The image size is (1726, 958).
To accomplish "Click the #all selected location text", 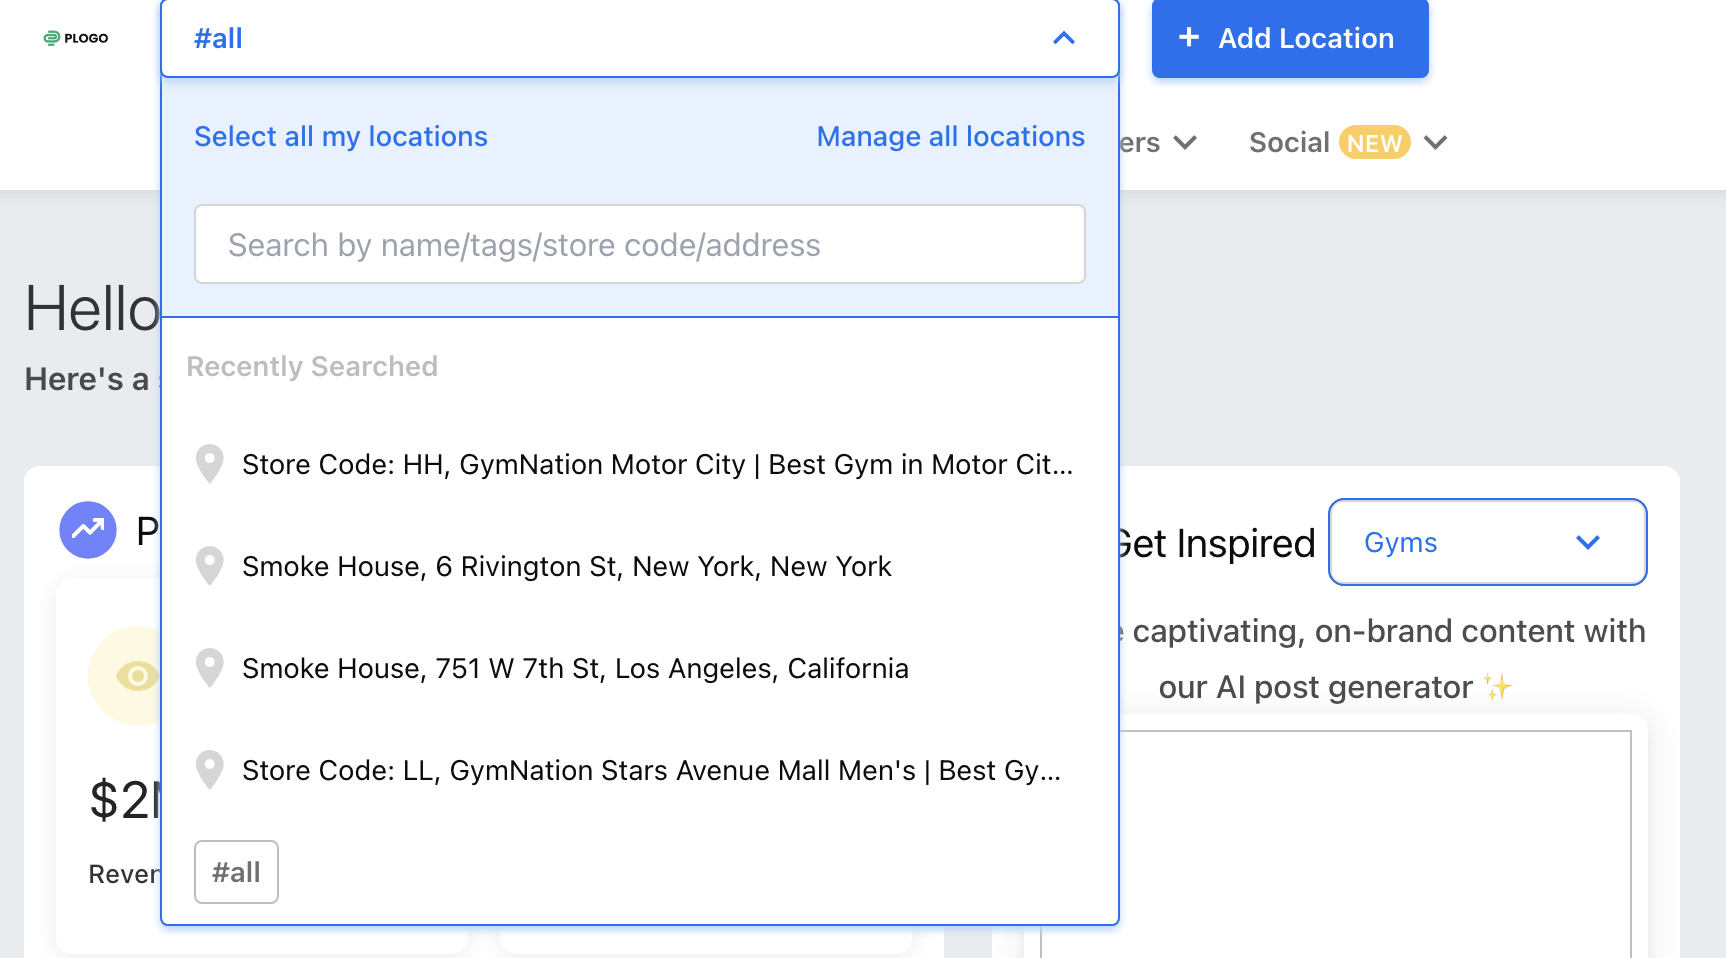I will coord(218,38).
